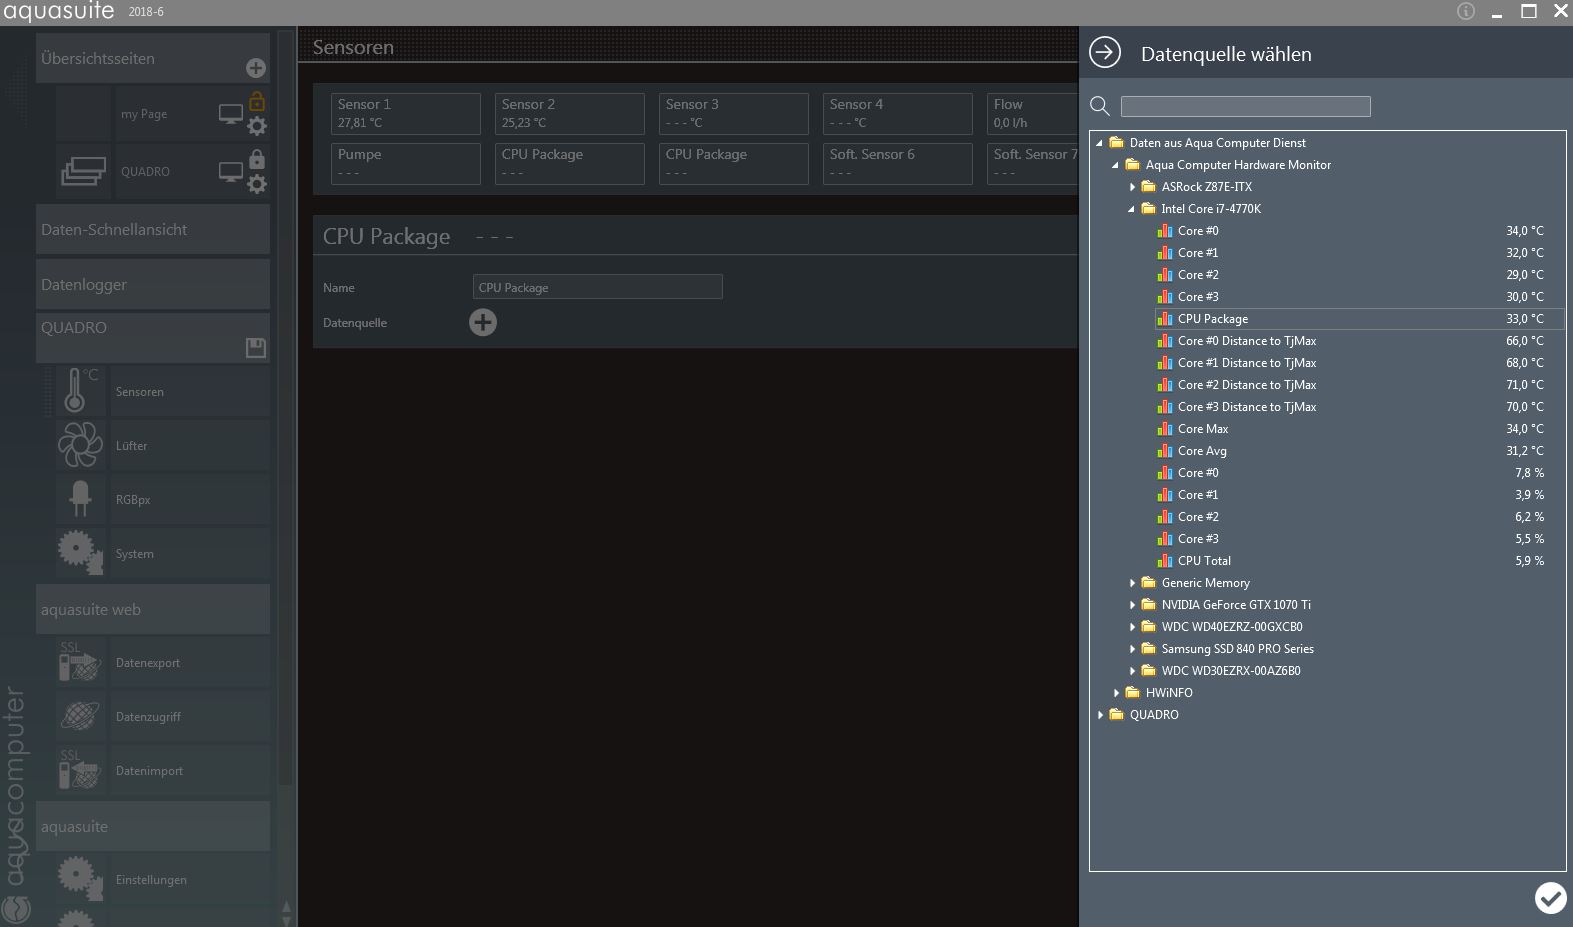Expand the HWiNFO tree folder

point(1117,693)
